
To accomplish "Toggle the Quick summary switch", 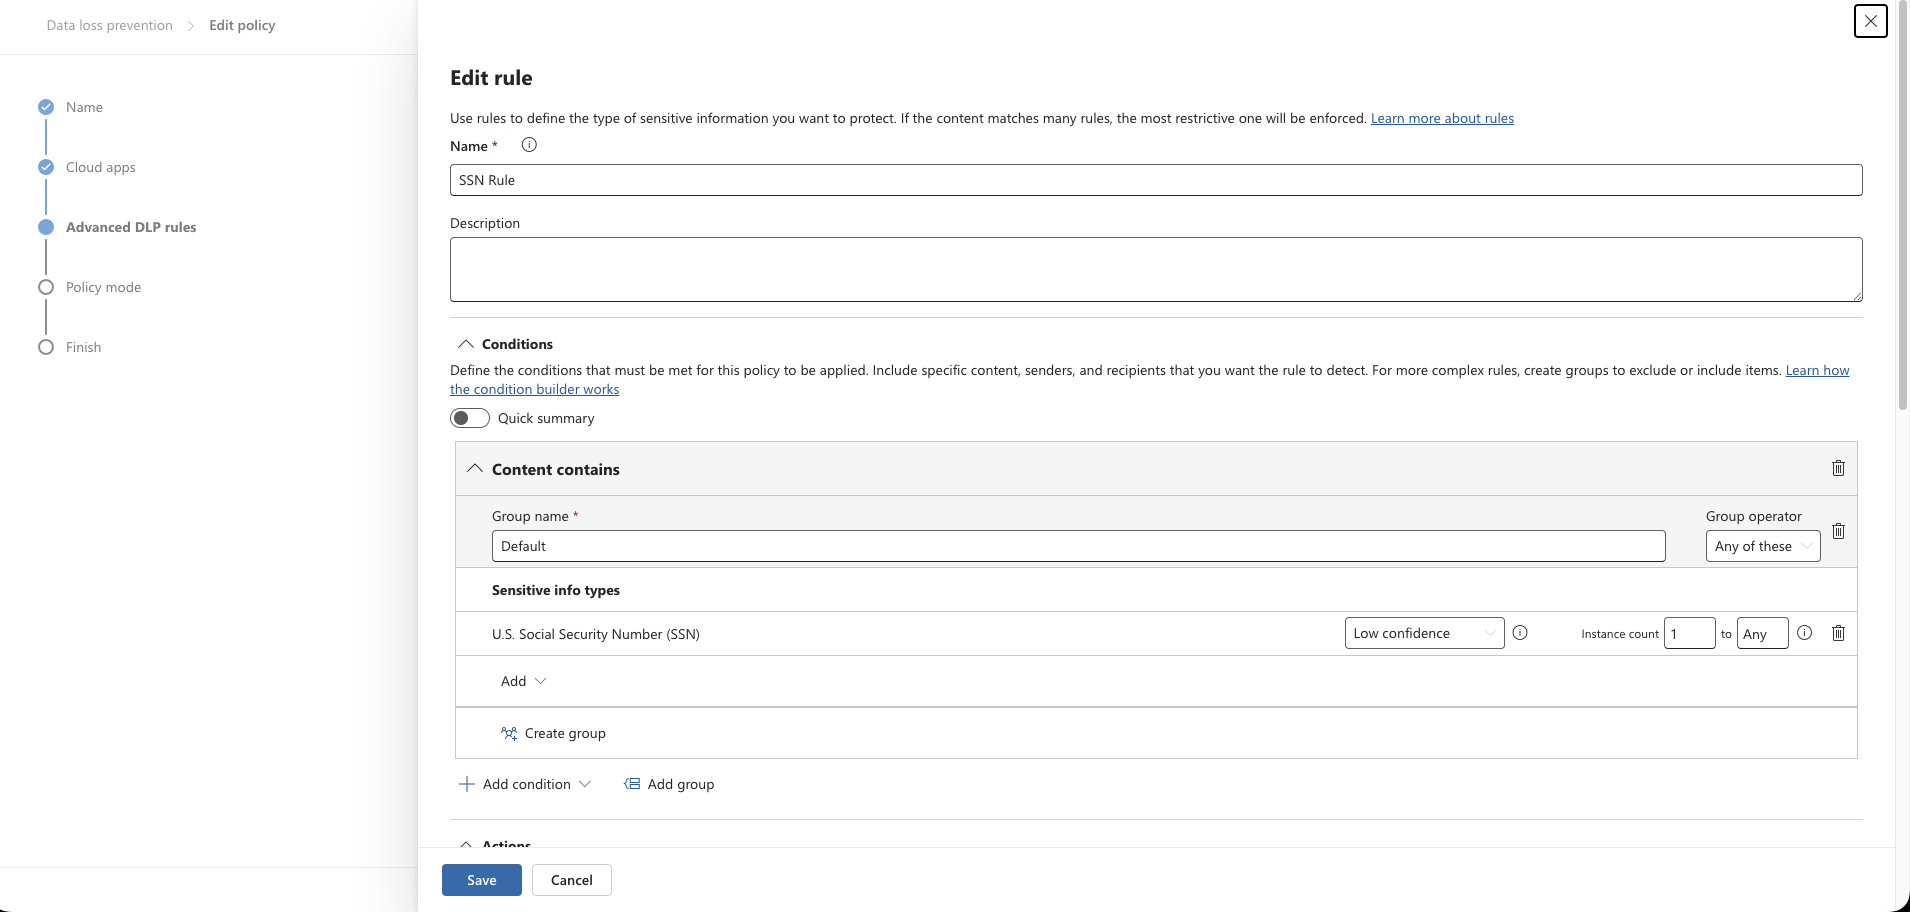I will coord(470,418).
